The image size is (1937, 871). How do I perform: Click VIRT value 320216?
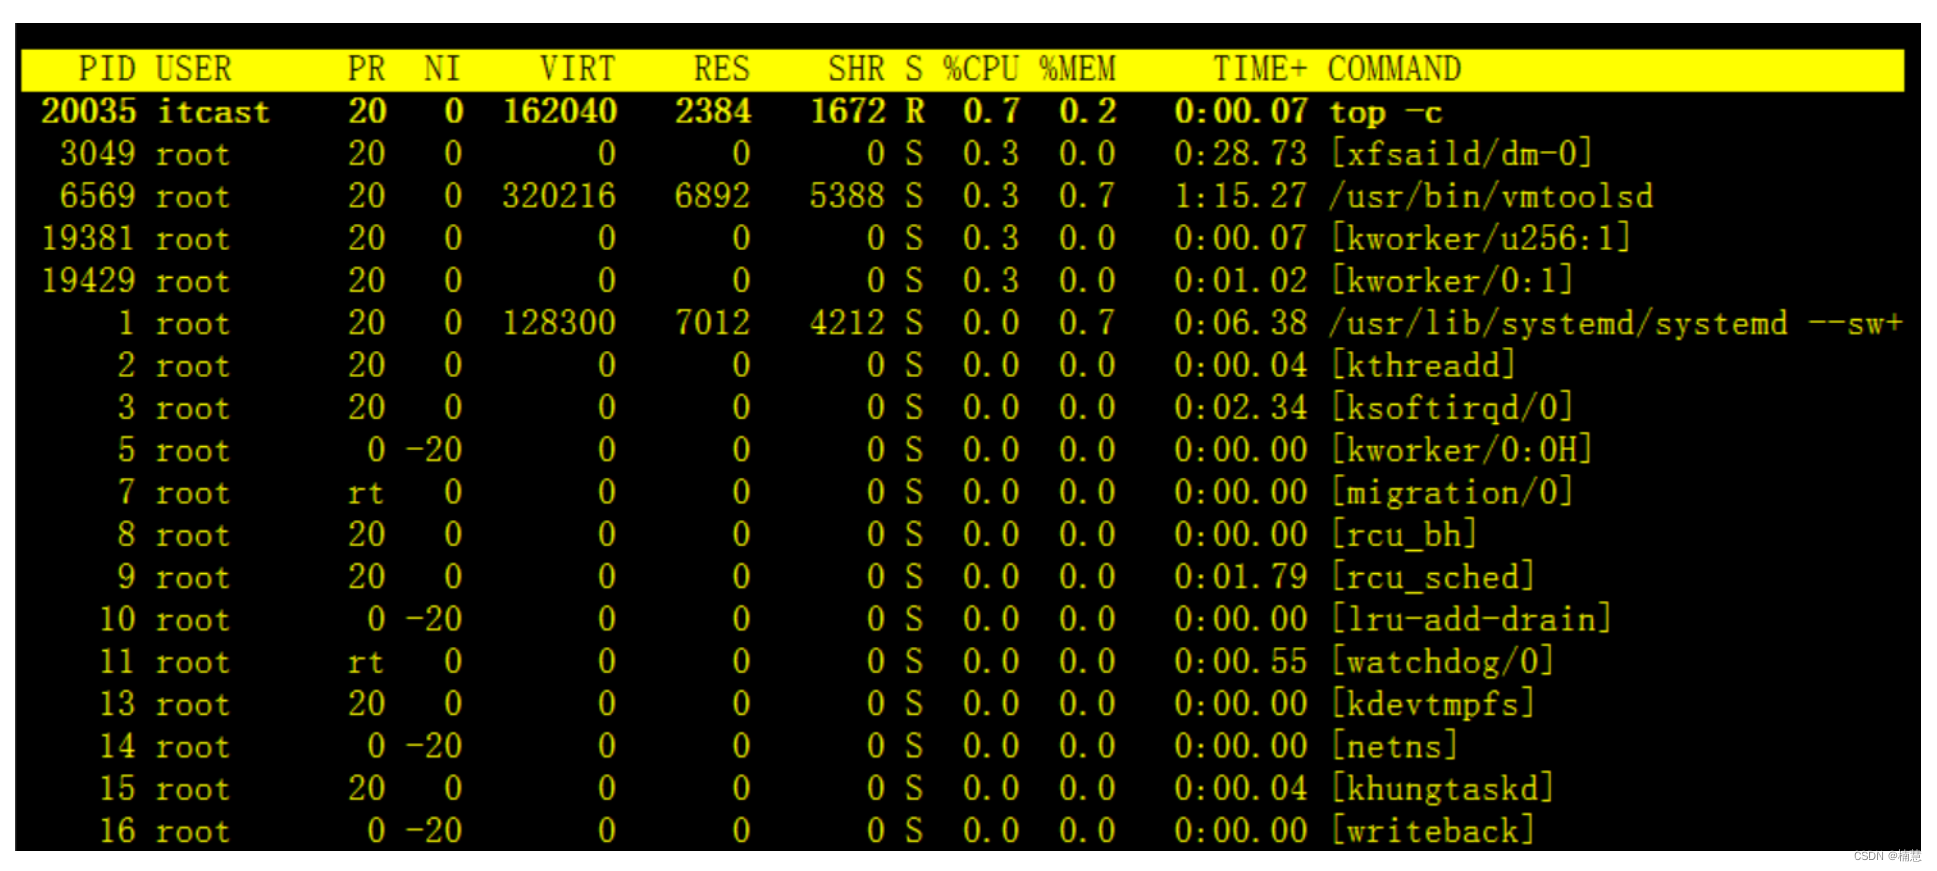tap(559, 196)
